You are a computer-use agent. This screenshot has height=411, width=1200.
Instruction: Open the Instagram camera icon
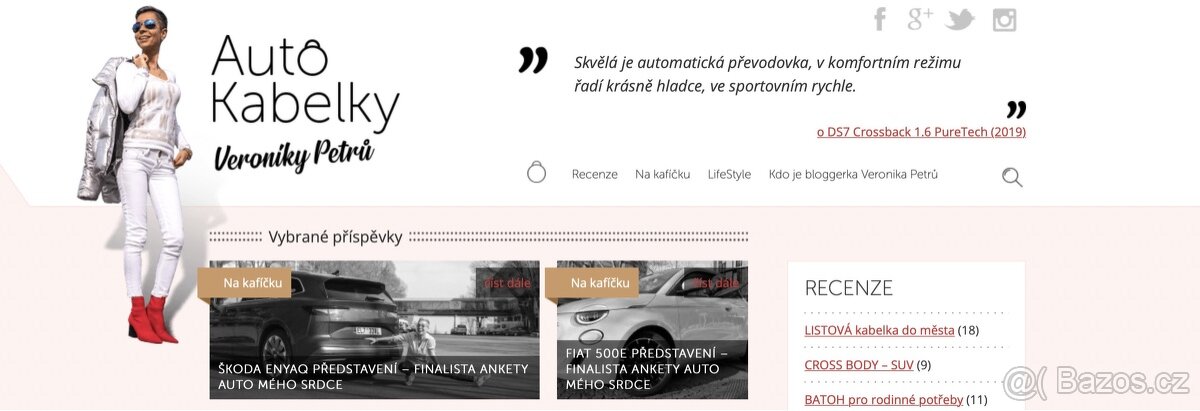1004,19
